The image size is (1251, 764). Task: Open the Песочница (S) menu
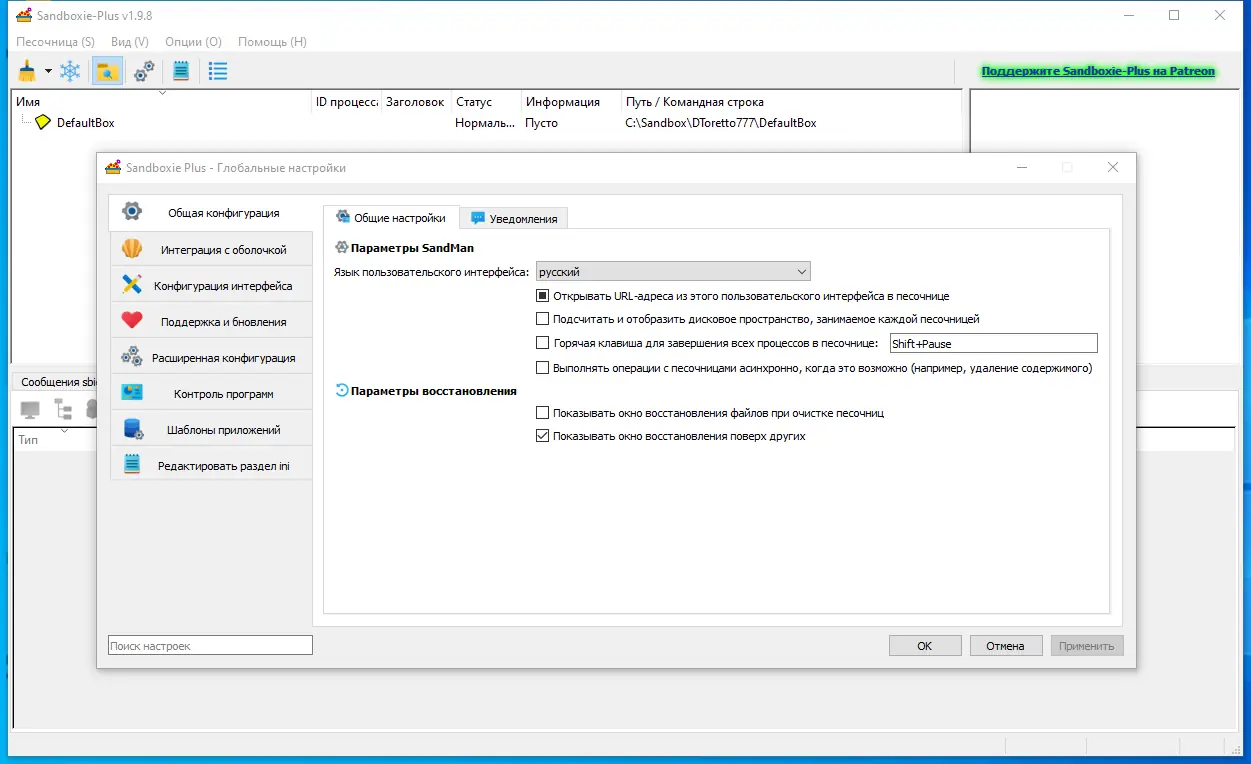click(55, 42)
